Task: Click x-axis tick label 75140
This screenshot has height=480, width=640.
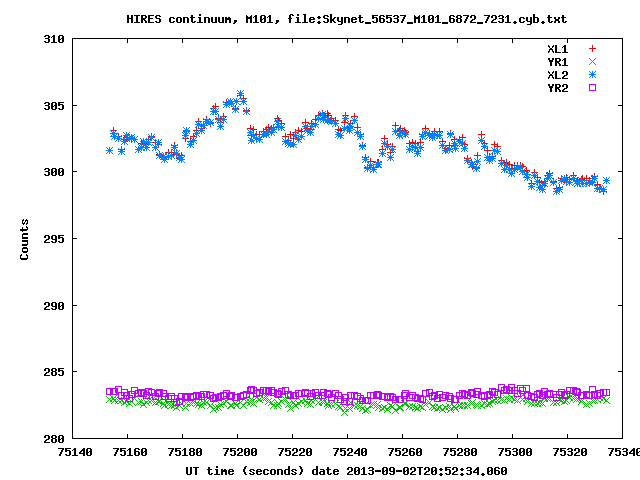Action: [x=75, y=452]
